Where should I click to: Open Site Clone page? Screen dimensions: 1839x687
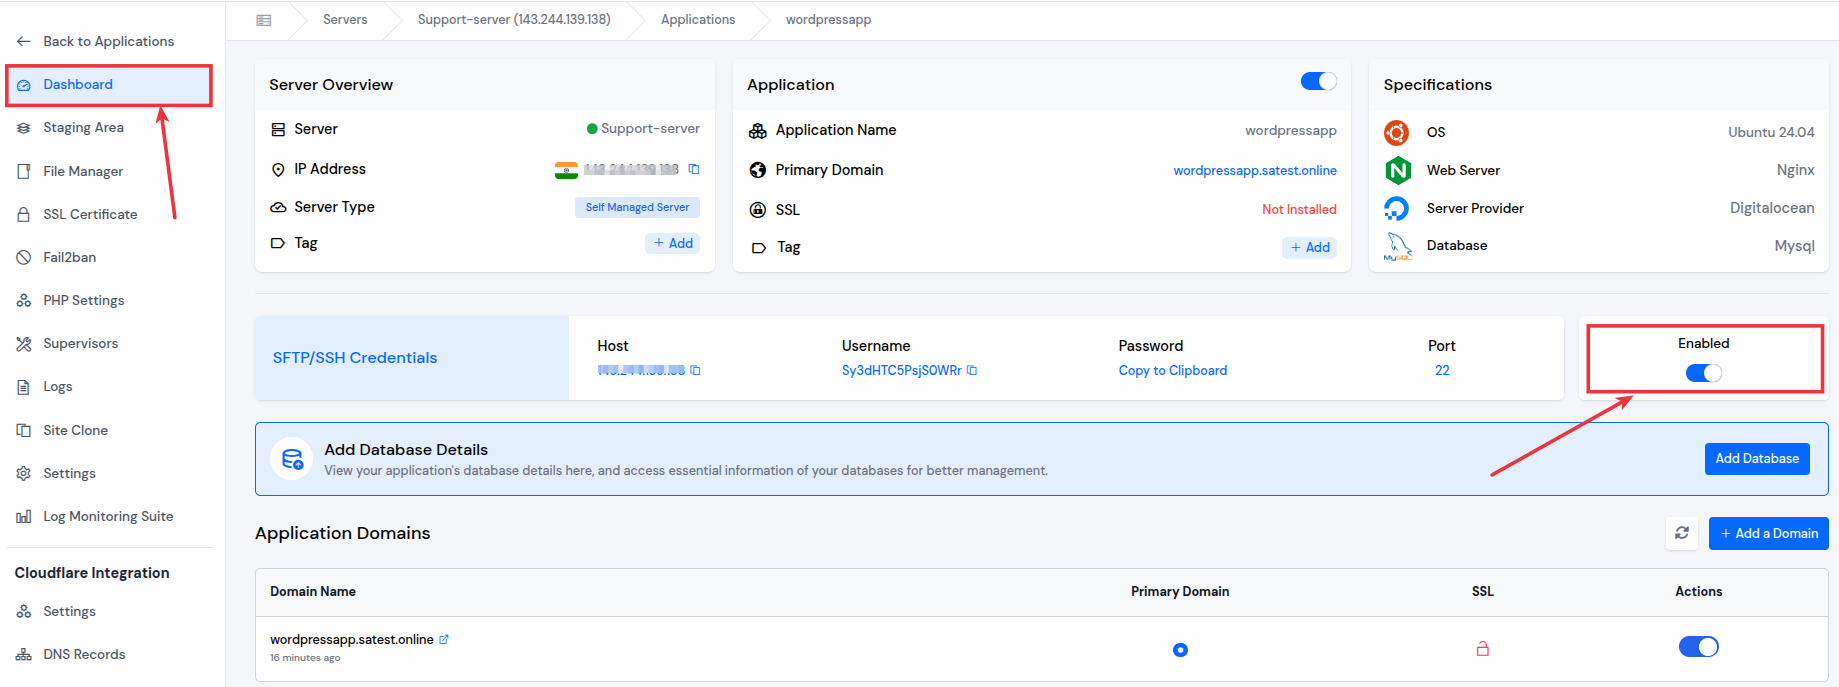(x=75, y=430)
